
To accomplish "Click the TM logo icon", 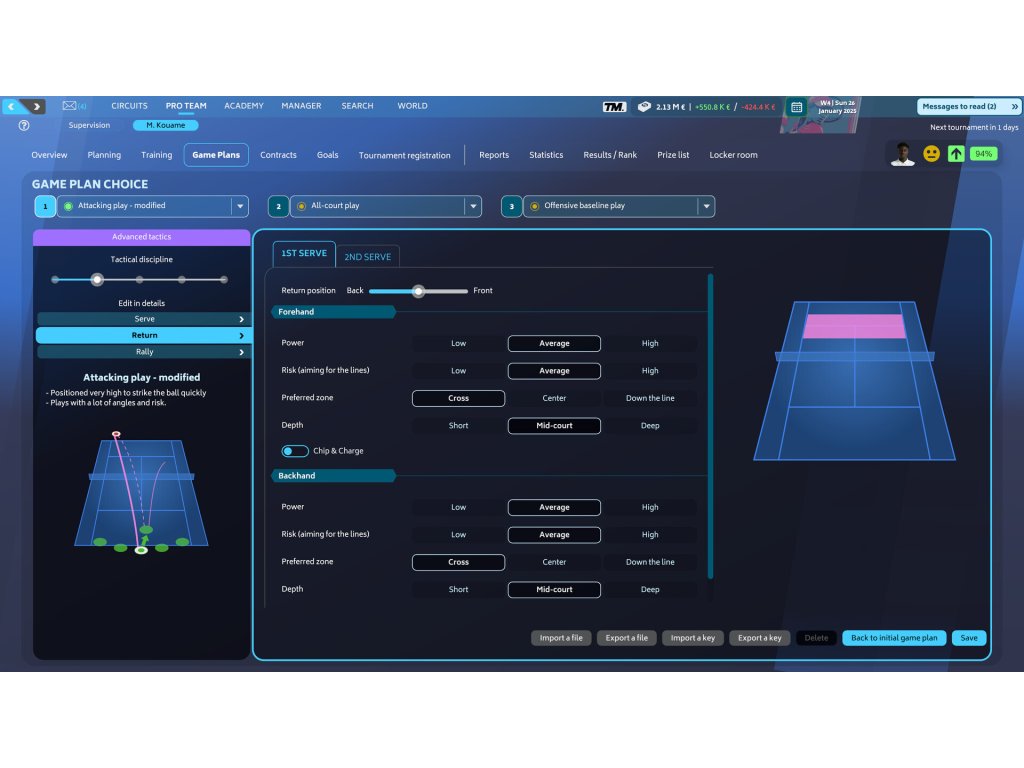I will point(614,106).
